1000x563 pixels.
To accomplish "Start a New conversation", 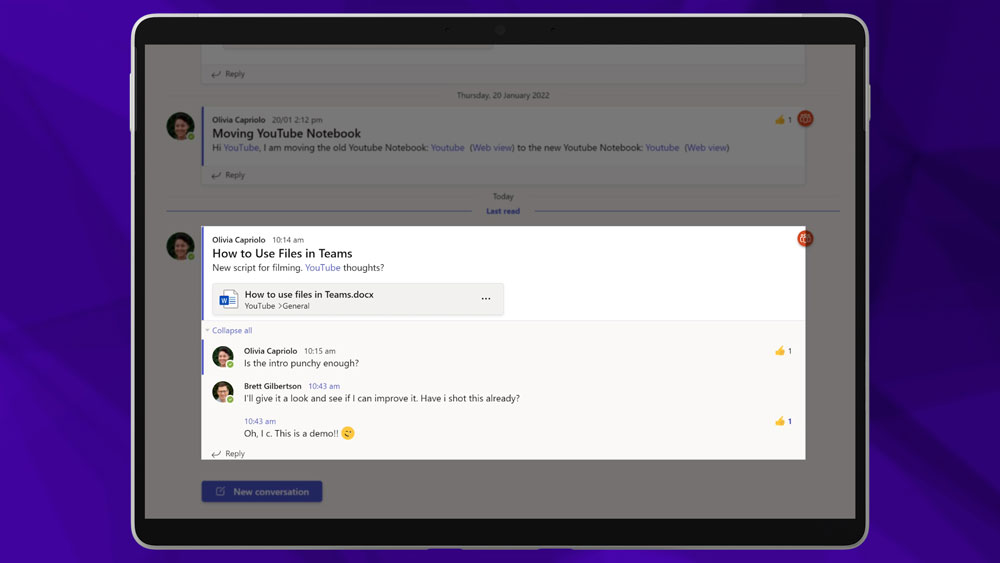I will click(x=262, y=492).
